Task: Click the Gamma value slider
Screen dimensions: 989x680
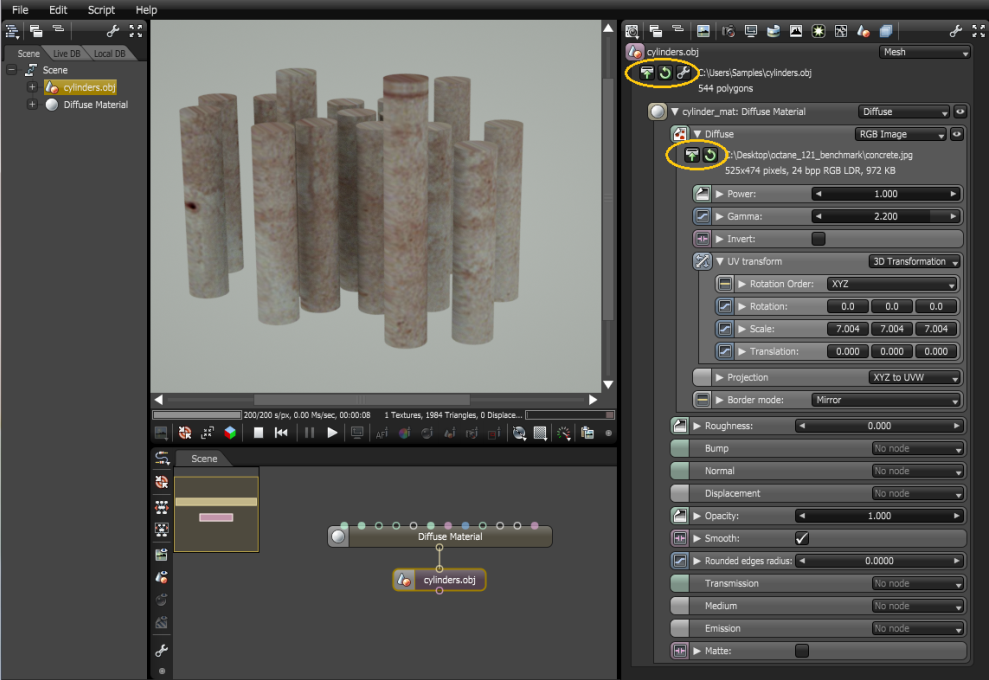Action: point(886,216)
